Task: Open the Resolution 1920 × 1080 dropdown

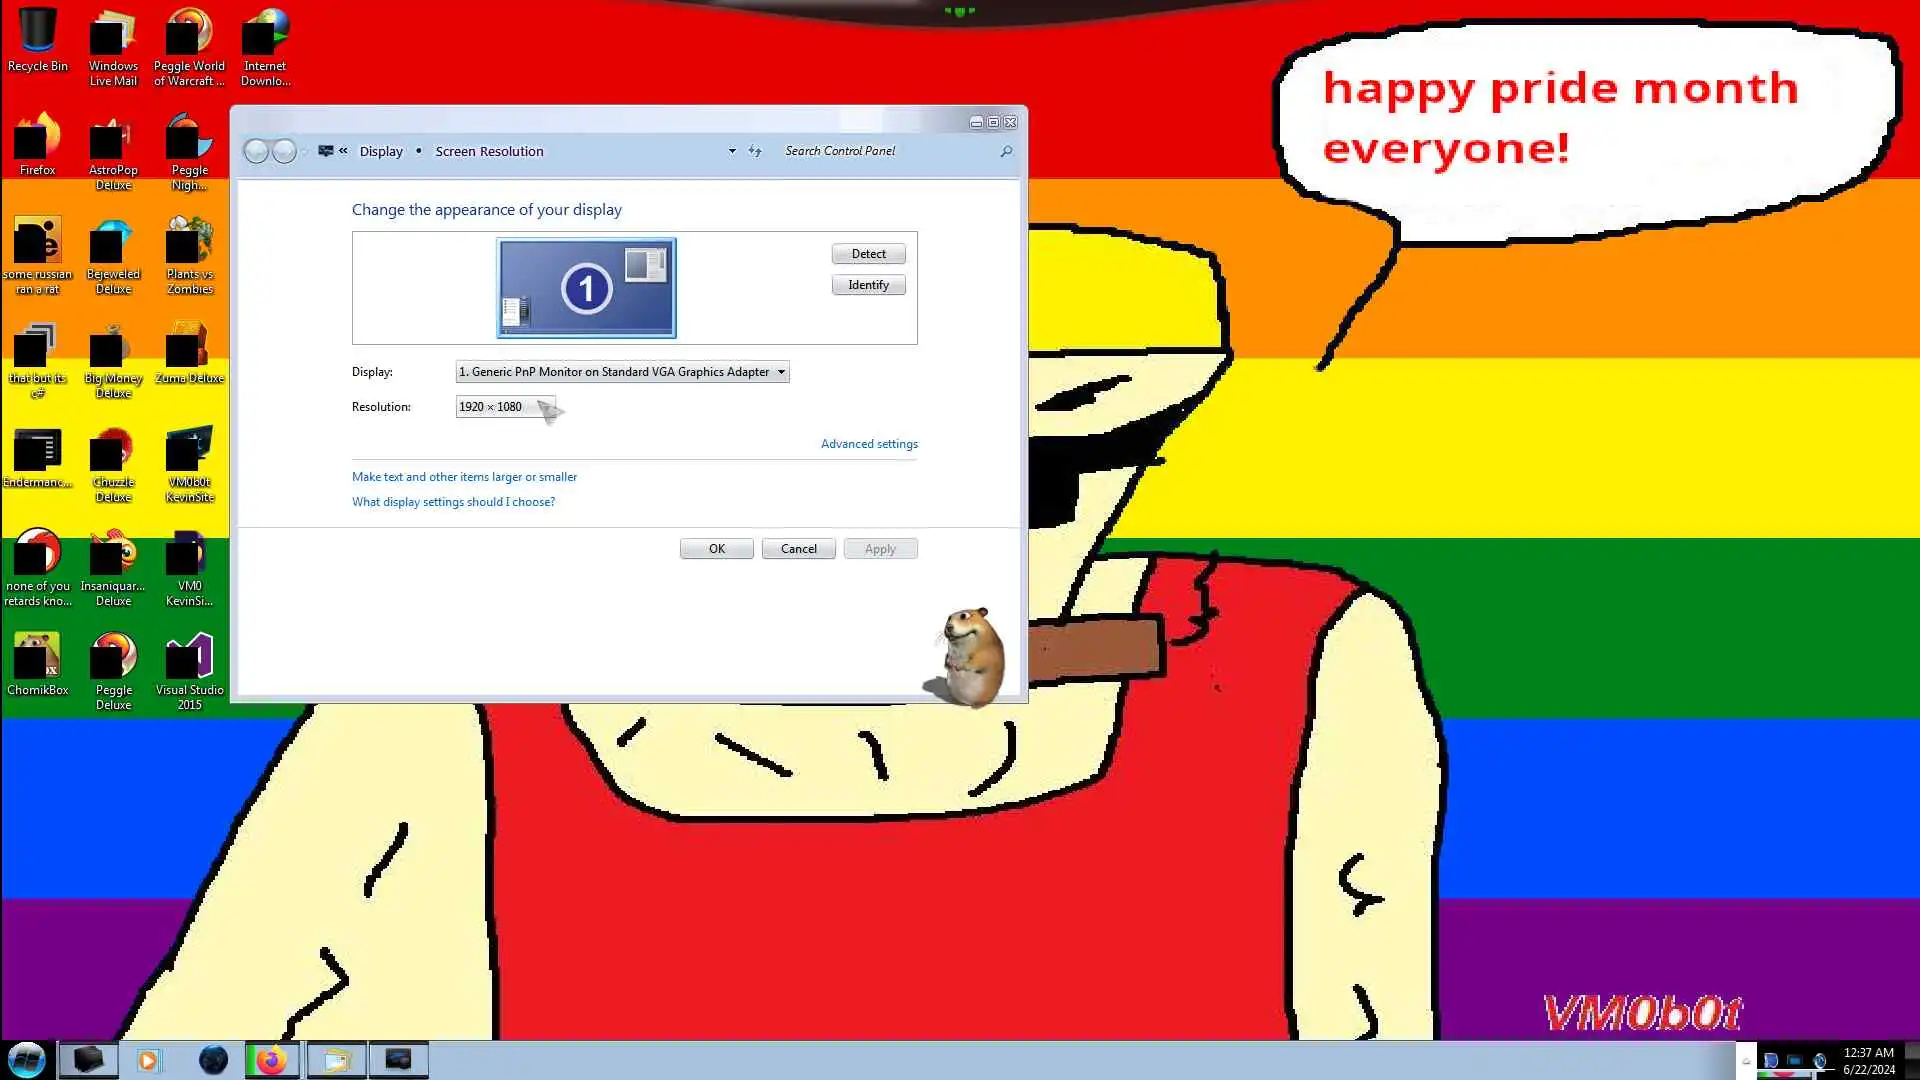Action: click(505, 407)
